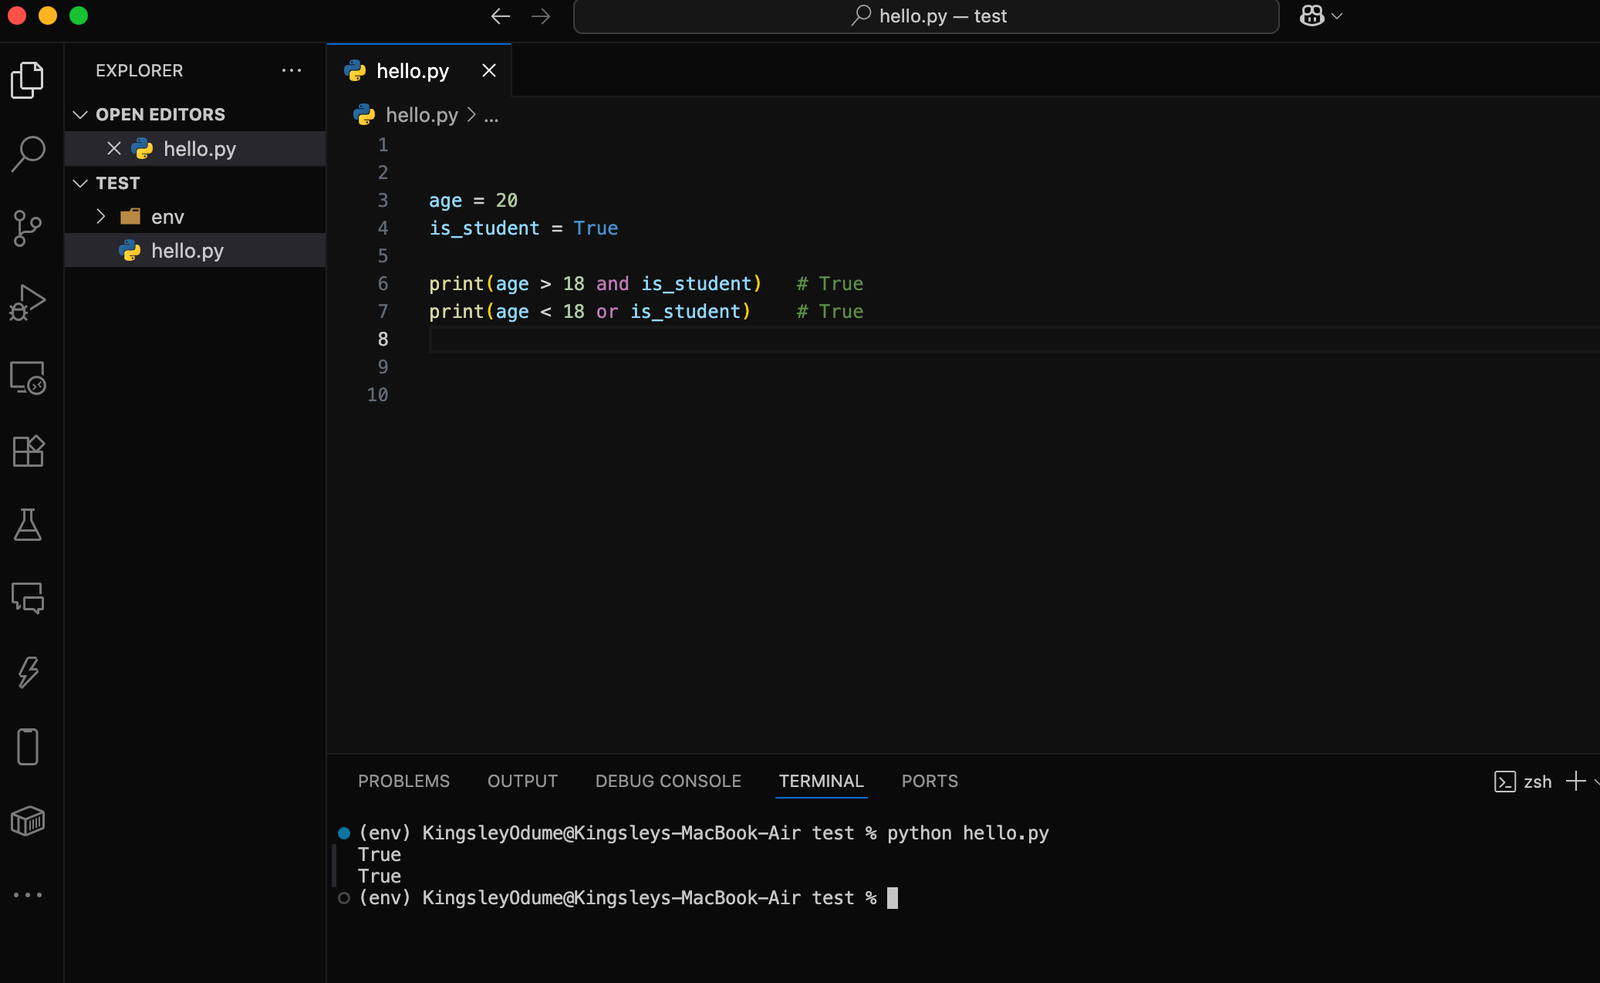Open the accounts icon in the title bar
Image resolution: width=1600 pixels, height=983 pixels.
1312,15
